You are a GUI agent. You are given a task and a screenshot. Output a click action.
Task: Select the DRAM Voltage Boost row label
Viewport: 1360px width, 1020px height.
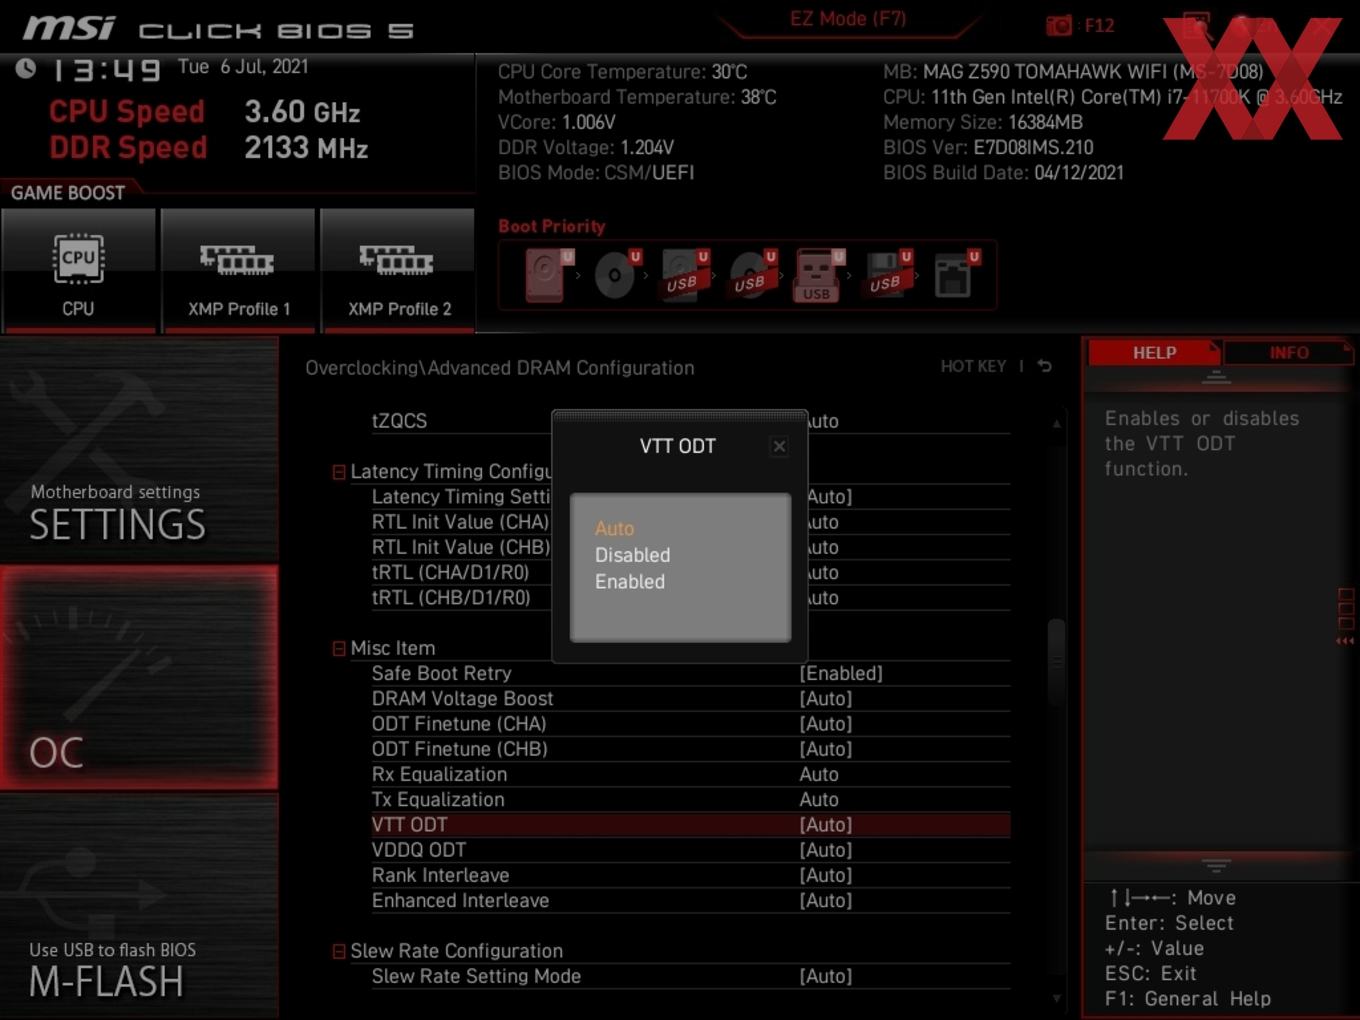coord(462,699)
